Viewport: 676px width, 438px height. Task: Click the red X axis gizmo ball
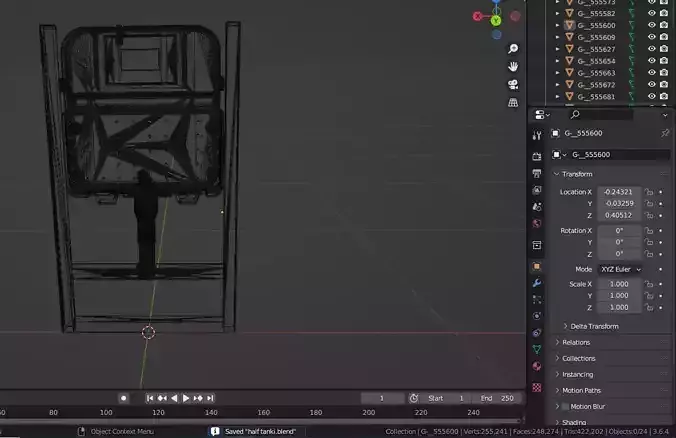477,16
